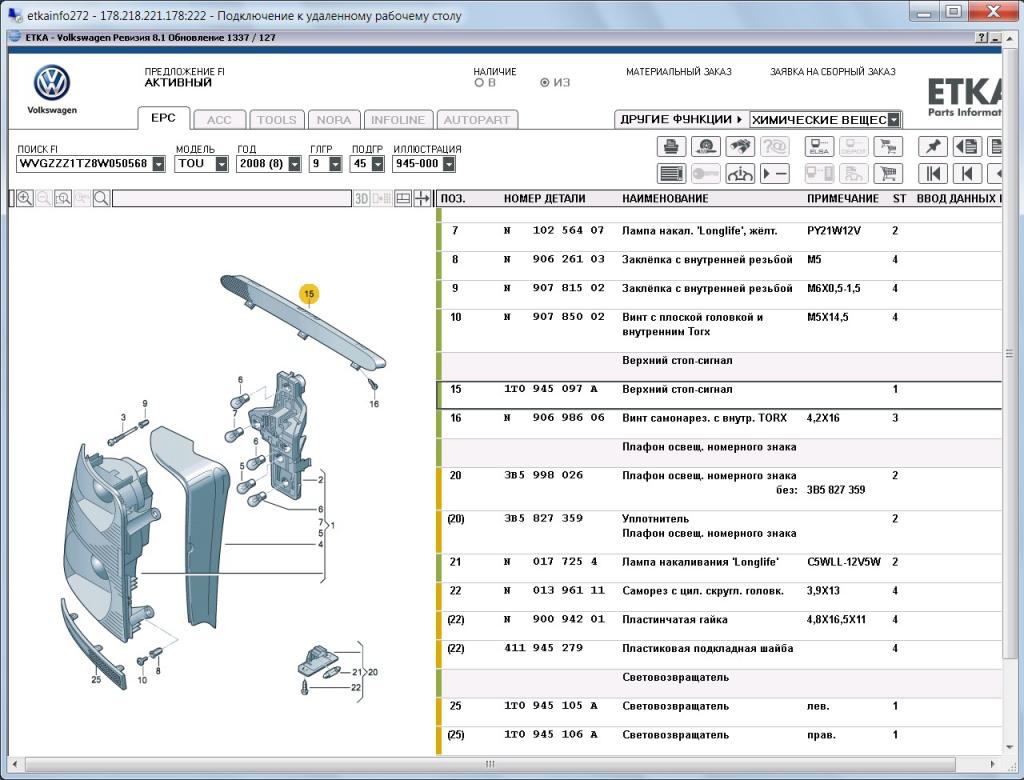Click ЗАЯВКА НА СБОРНЫЙ ЗАКАЗ label
The height and width of the screenshot is (780, 1024).
coord(833,72)
